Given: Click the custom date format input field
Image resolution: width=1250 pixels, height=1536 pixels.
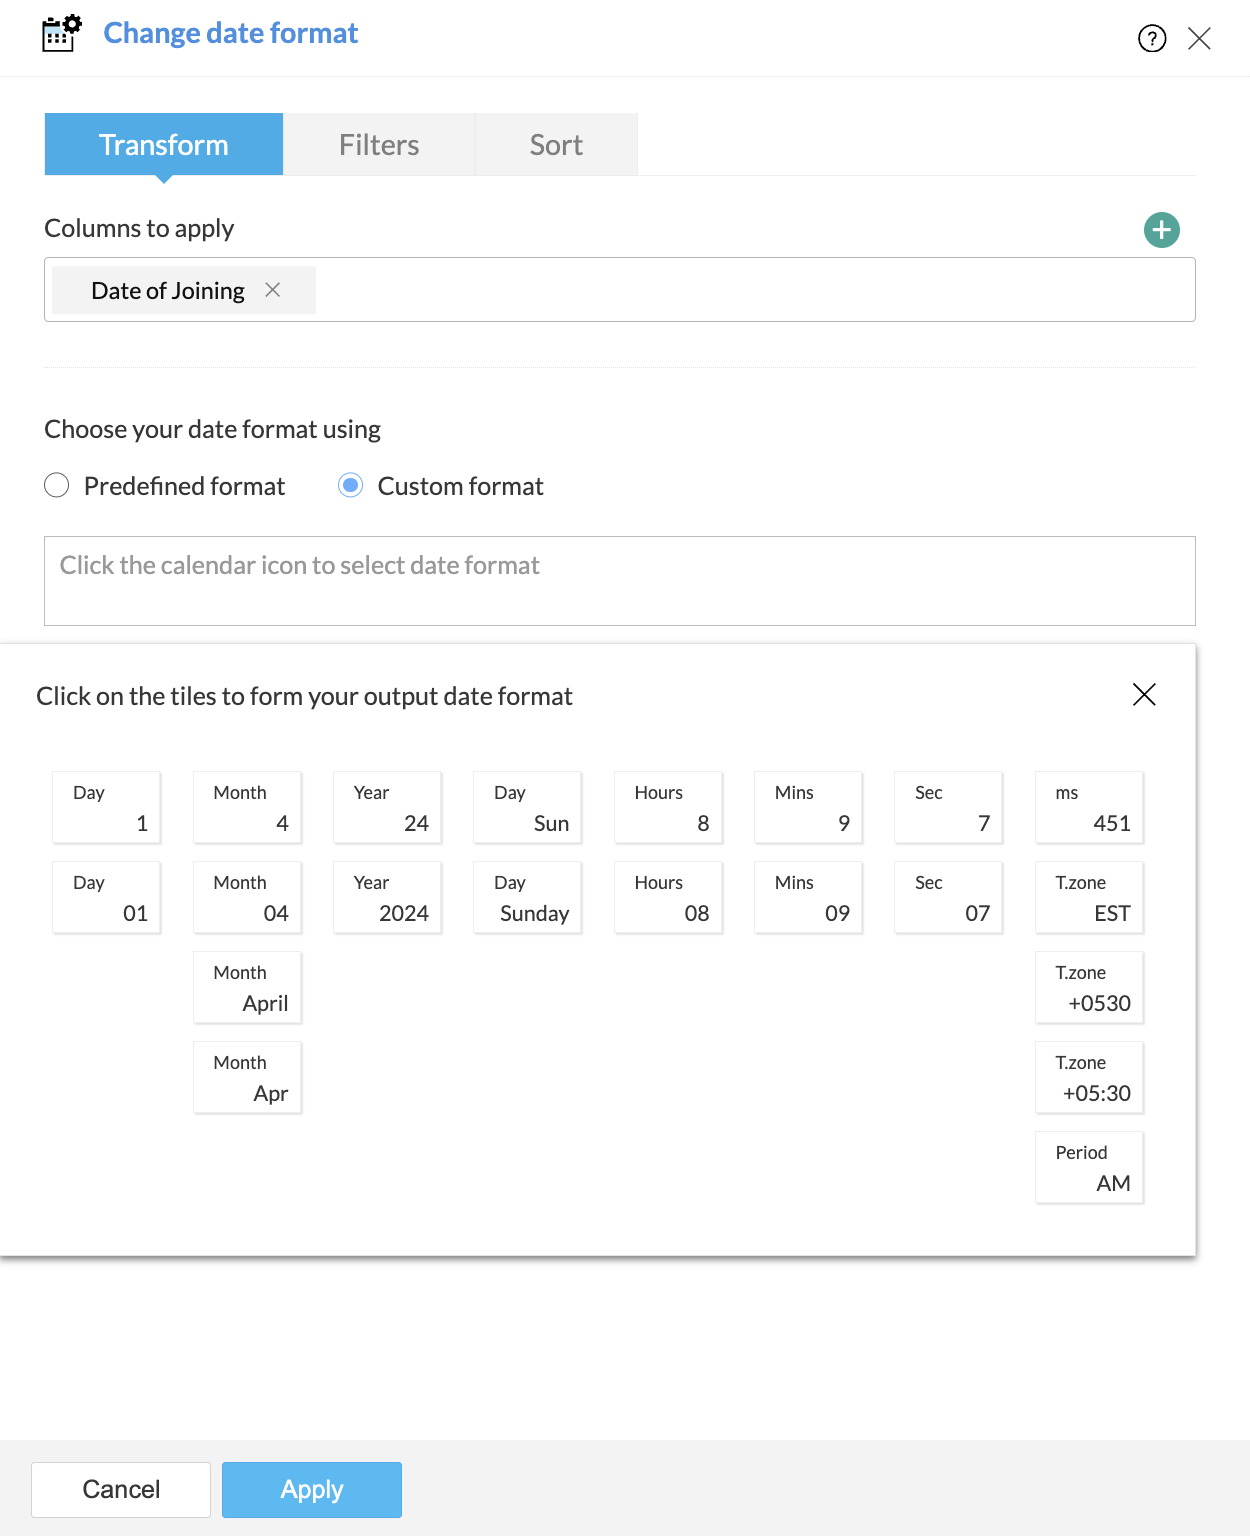Looking at the screenshot, I should point(619,581).
